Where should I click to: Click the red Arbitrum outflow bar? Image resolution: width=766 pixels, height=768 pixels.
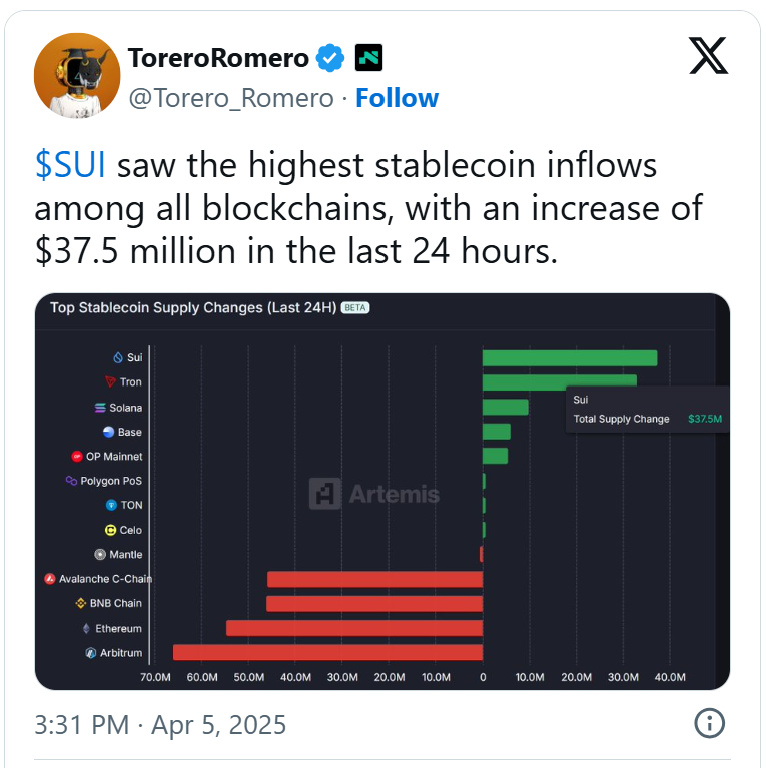(328, 652)
